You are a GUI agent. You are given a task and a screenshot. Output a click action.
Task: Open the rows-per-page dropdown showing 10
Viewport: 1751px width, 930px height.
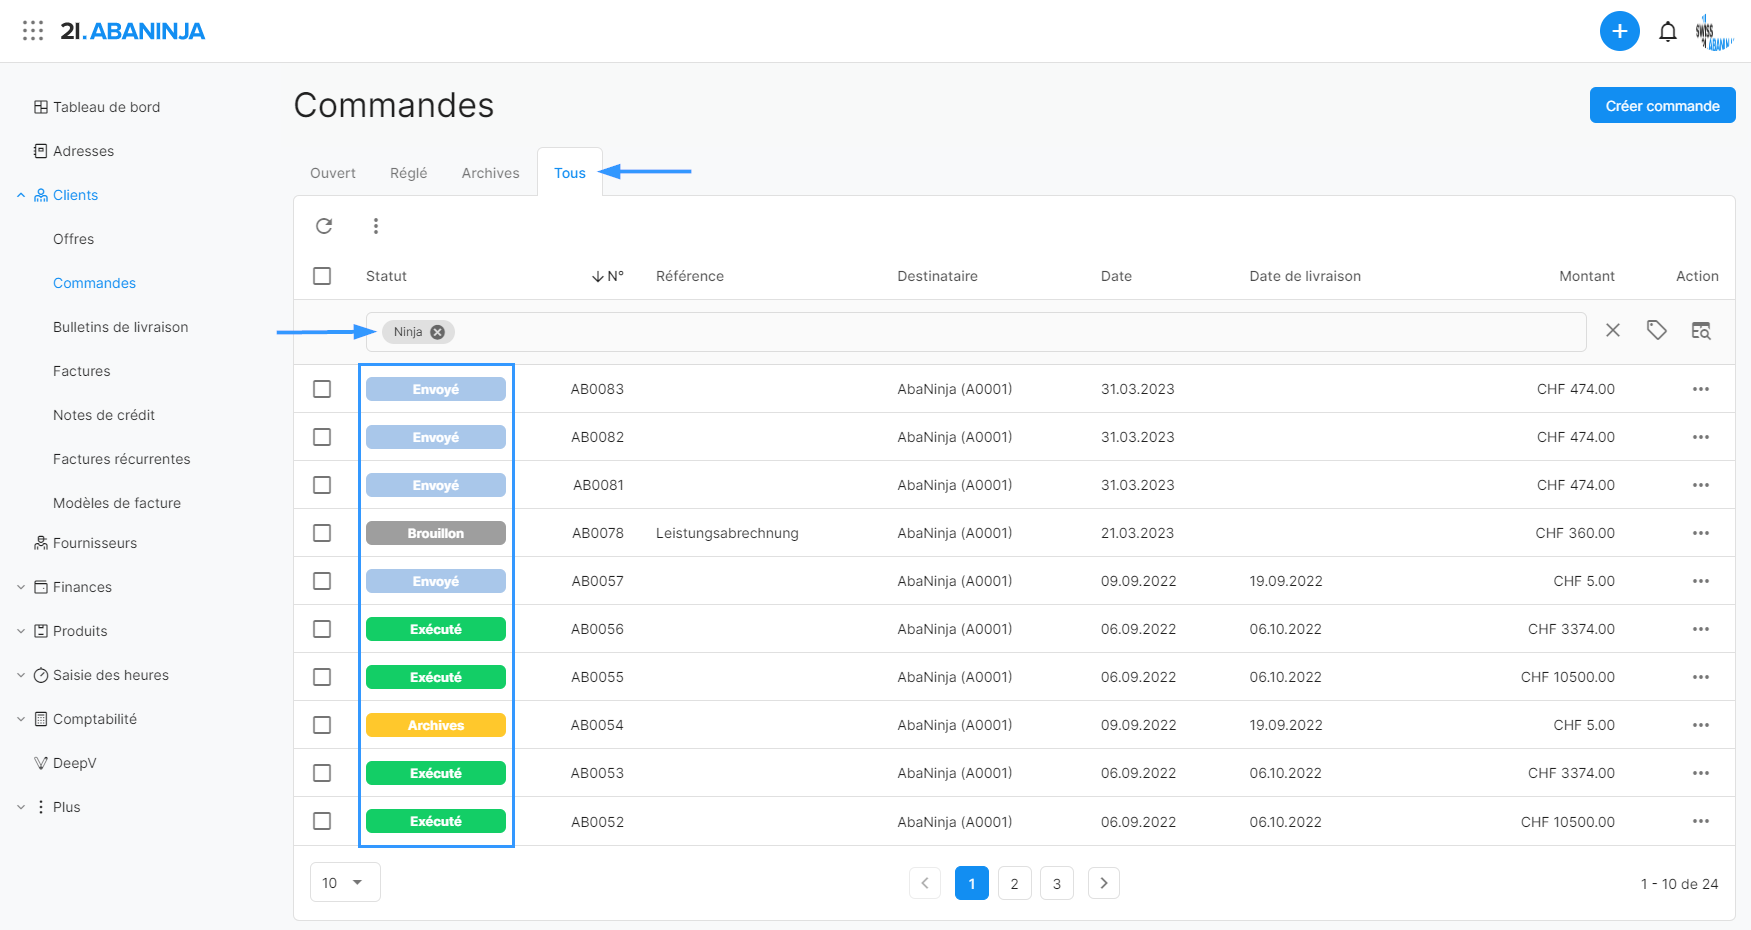coord(344,882)
